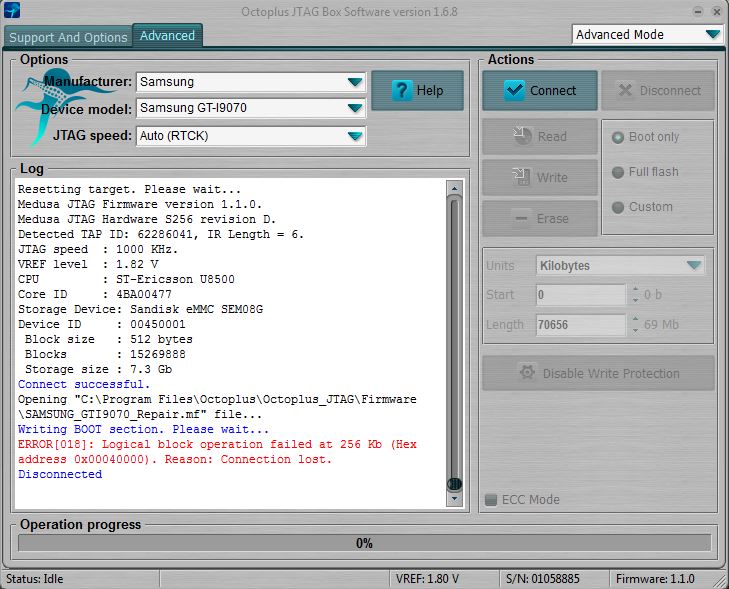
Task: Click the Disable Write Protection label
Action: coord(611,373)
